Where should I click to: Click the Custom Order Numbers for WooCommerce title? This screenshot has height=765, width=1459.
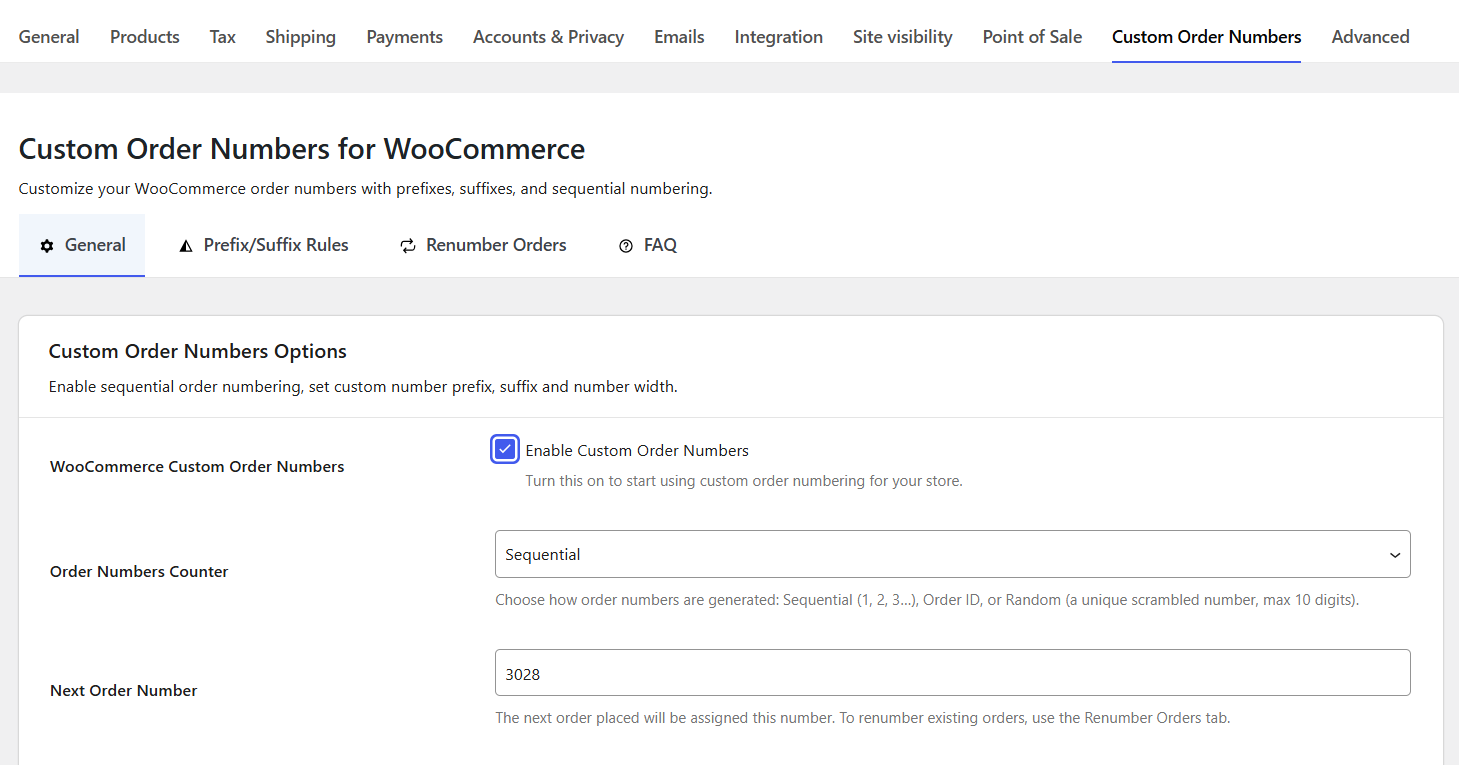point(302,149)
